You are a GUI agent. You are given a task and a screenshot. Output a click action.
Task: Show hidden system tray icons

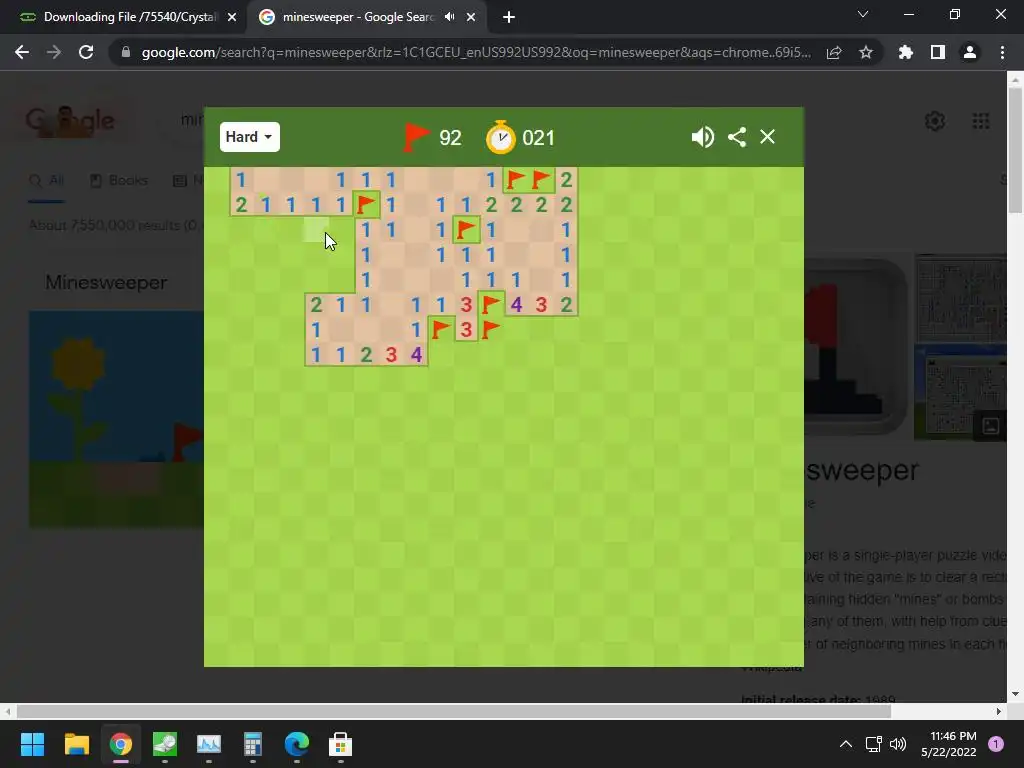click(846, 744)
